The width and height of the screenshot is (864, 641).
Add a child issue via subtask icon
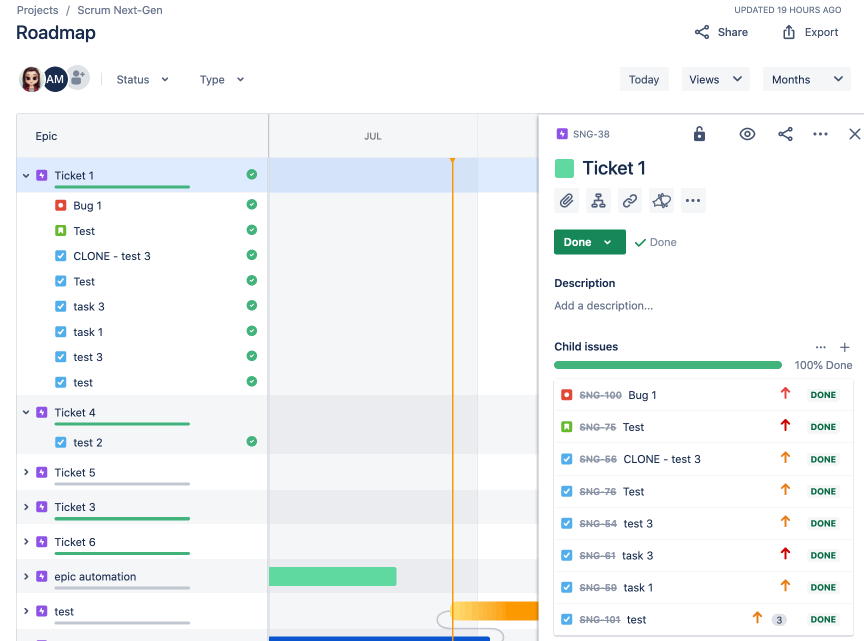(598, 200)
